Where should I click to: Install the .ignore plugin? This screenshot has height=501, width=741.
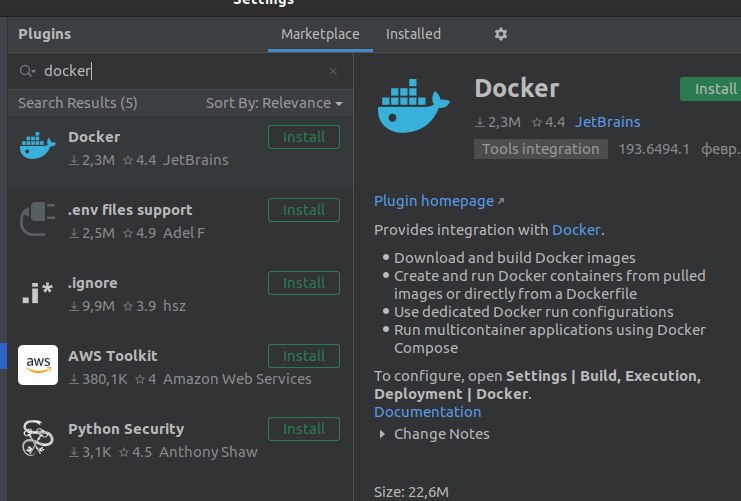(304, 283)
